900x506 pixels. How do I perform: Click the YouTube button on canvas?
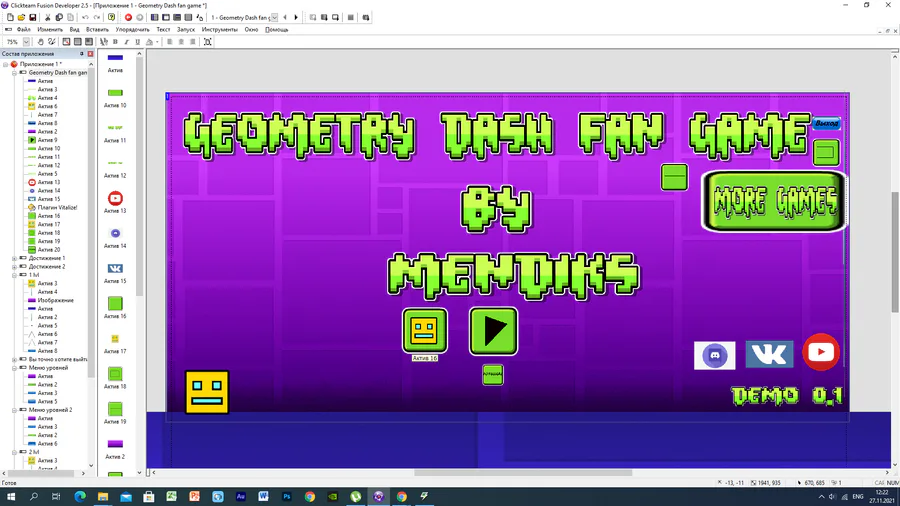[x=821, y=352]
